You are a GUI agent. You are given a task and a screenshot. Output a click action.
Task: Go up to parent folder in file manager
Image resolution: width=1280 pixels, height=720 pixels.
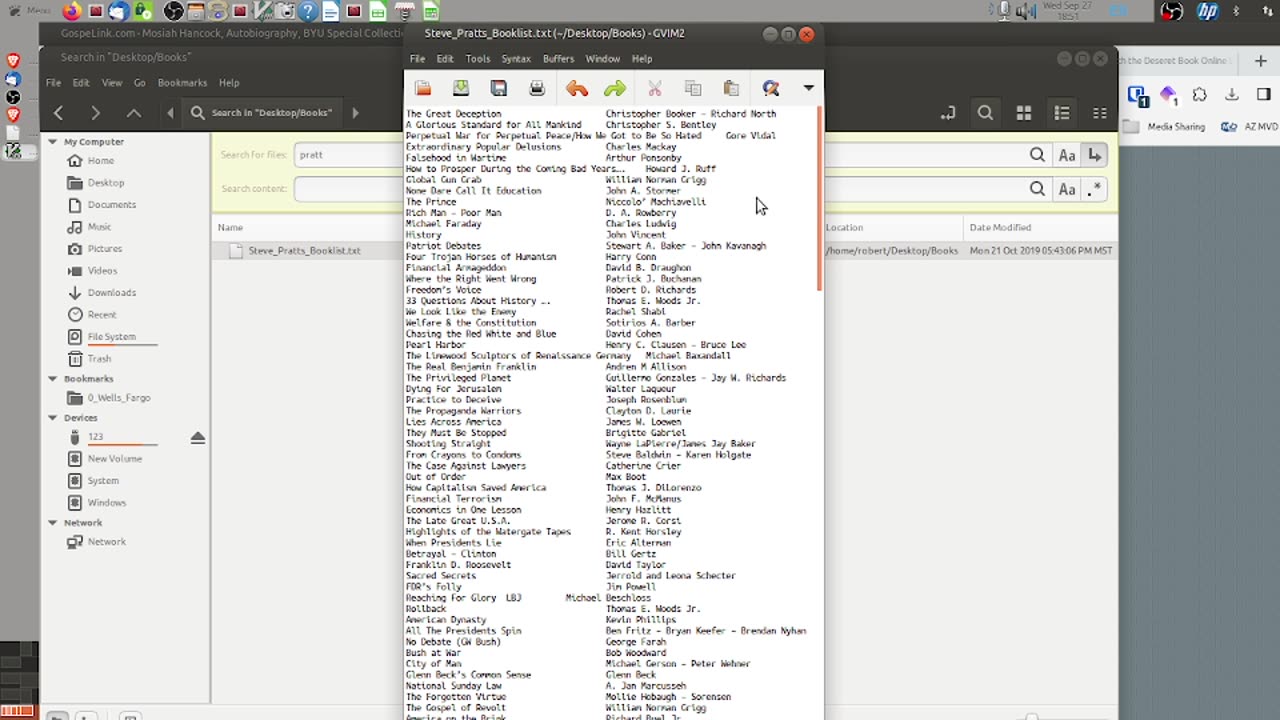133,113
